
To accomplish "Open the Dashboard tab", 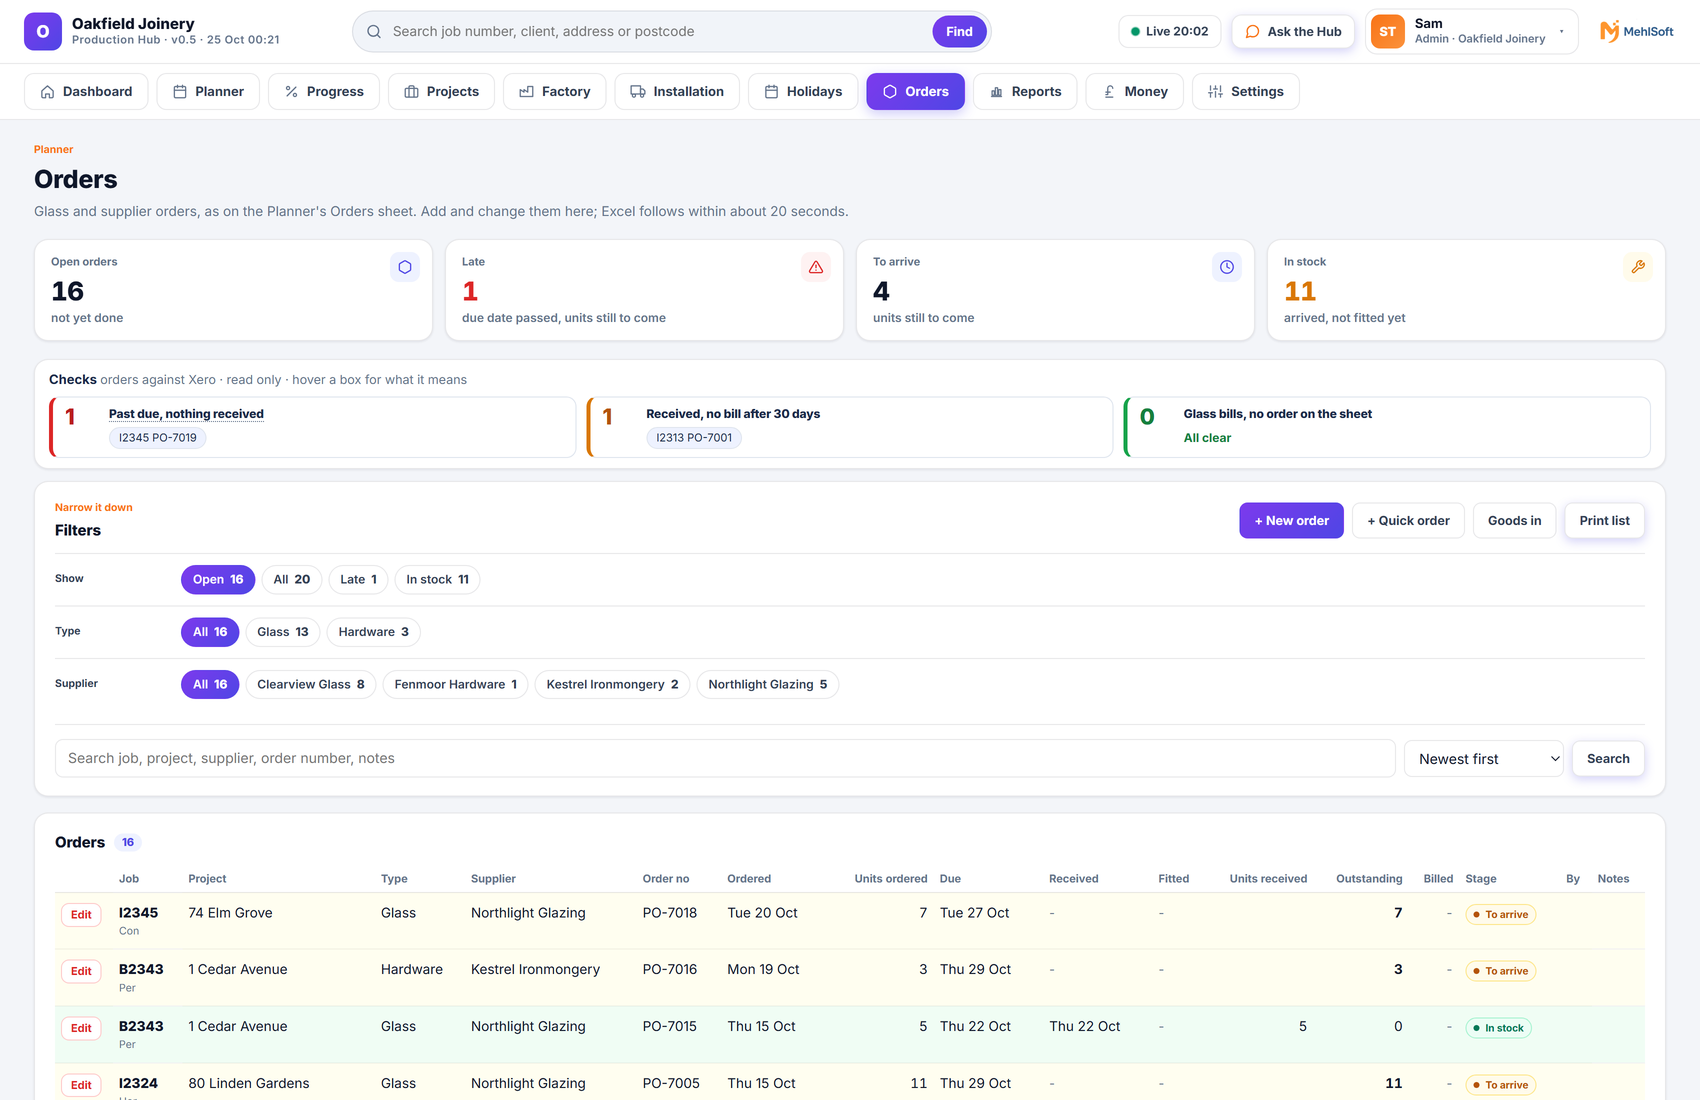I will [x=86, y=91].
